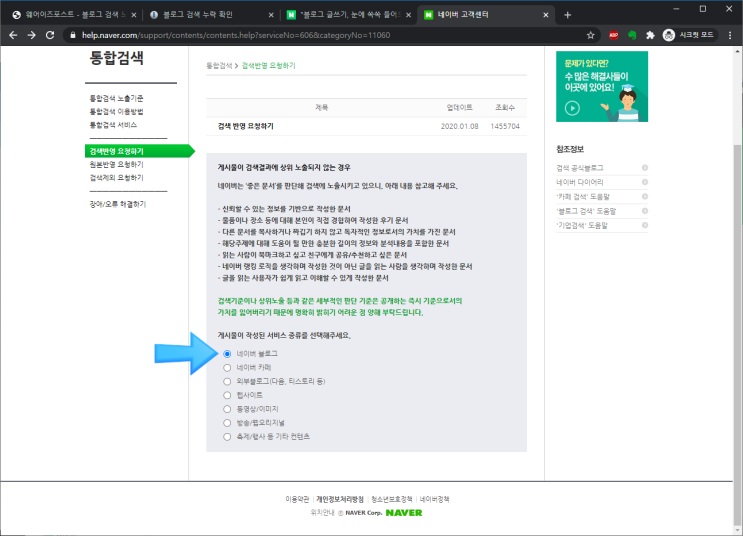The image size is (743, 536).
Task: Open 원본반영 요청하기 sidebar item
Action: click(117, 164)
